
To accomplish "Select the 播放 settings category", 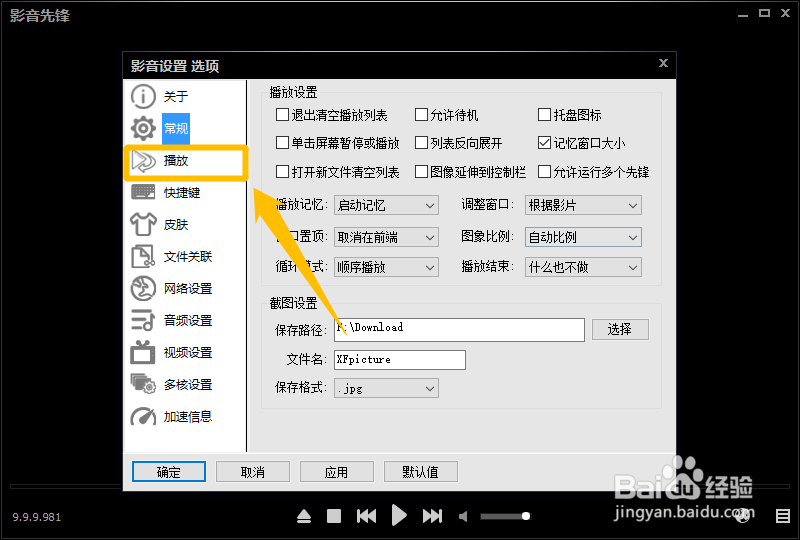I will tap(176, 161).
